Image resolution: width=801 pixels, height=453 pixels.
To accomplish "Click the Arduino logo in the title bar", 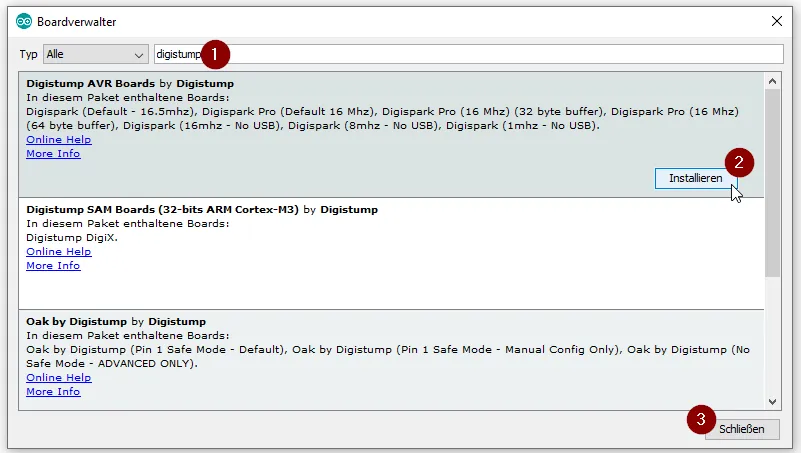I will (23, 20).
